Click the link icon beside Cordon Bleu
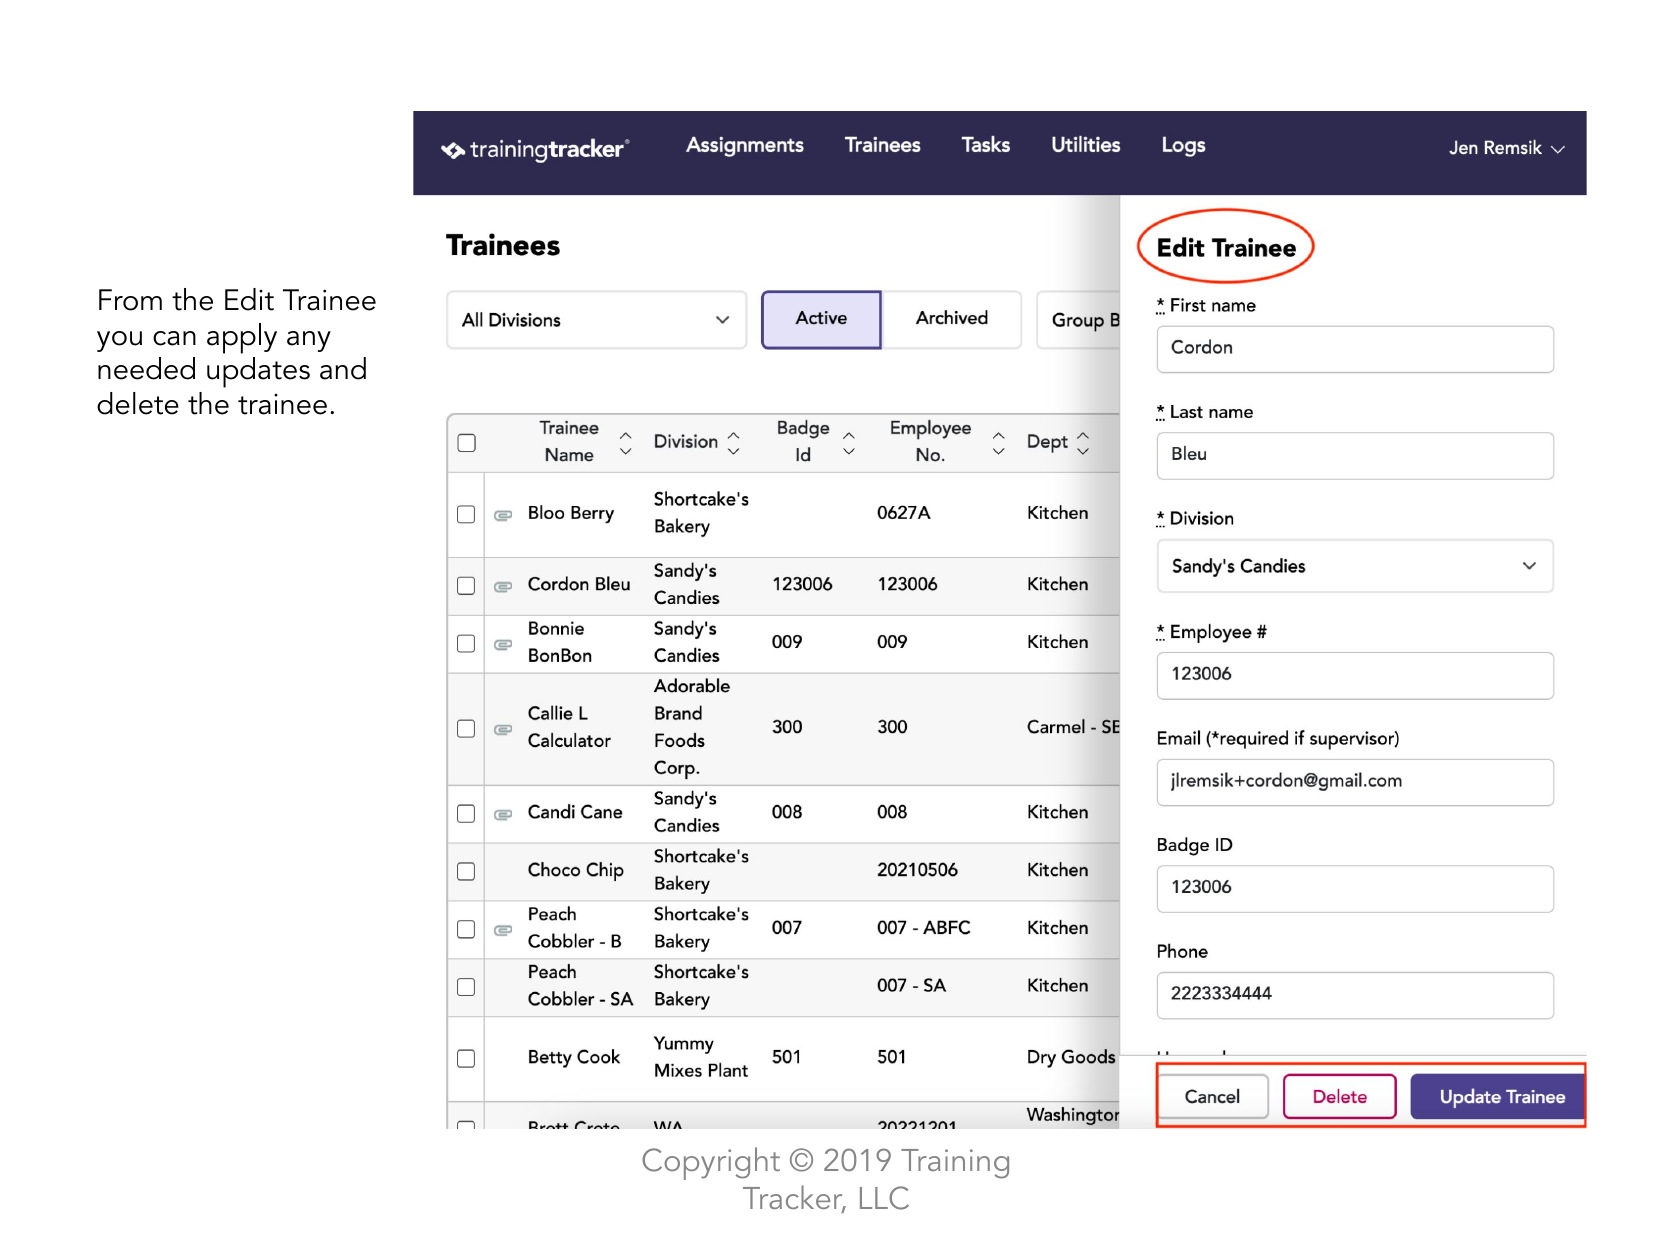 click(x=503, y=586)
